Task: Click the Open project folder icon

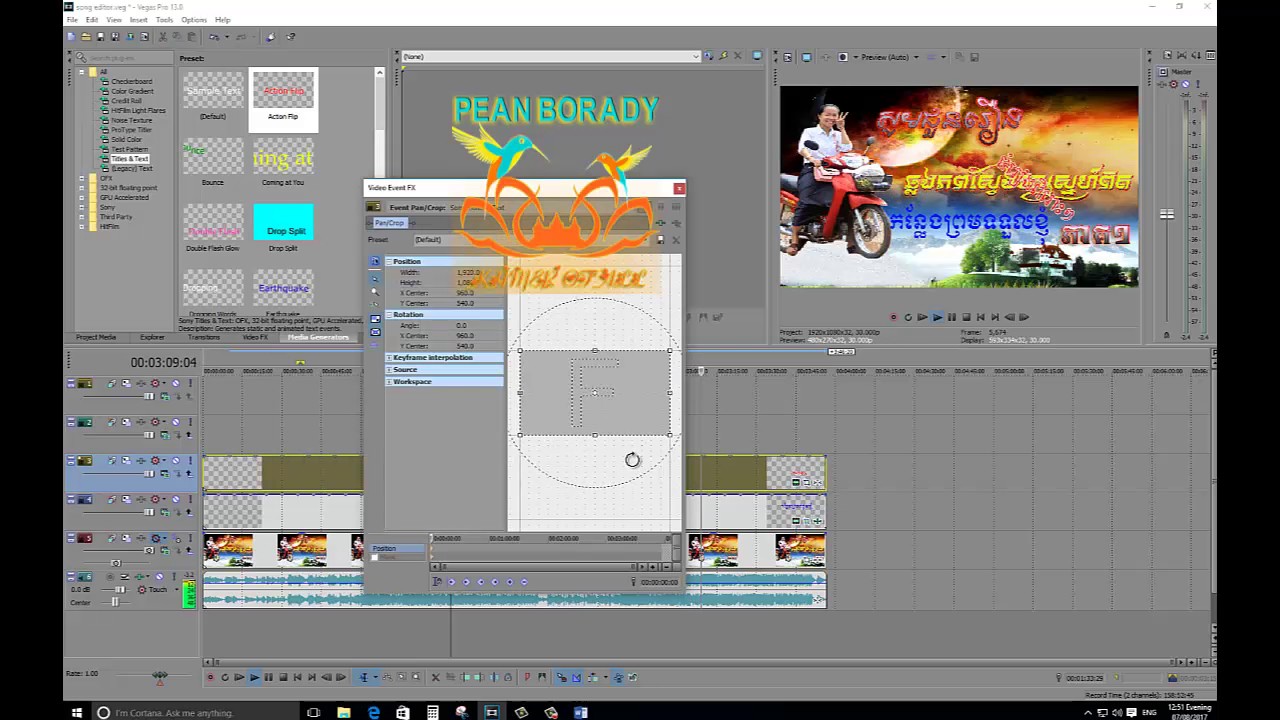Action: (x=86, y=37)
